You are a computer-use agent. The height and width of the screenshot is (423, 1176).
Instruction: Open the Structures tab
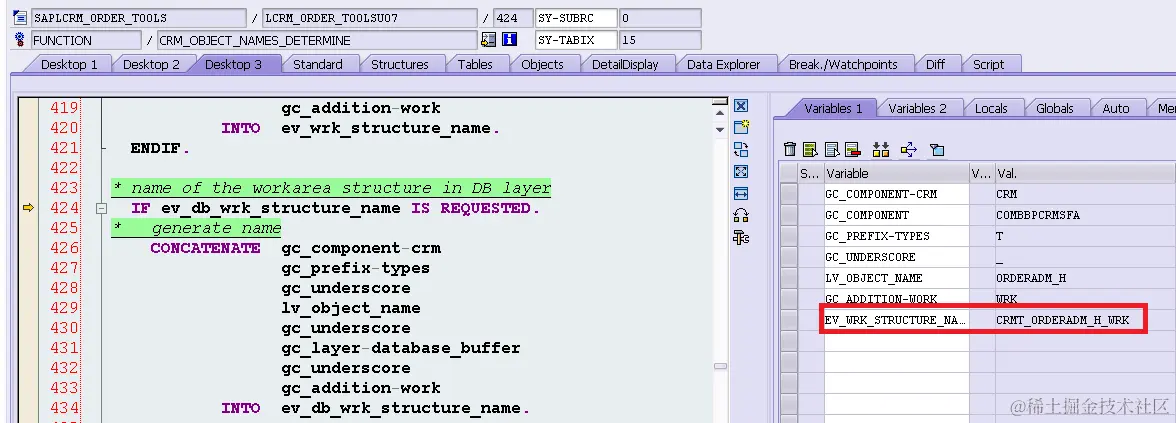click(x=400, y=64)
